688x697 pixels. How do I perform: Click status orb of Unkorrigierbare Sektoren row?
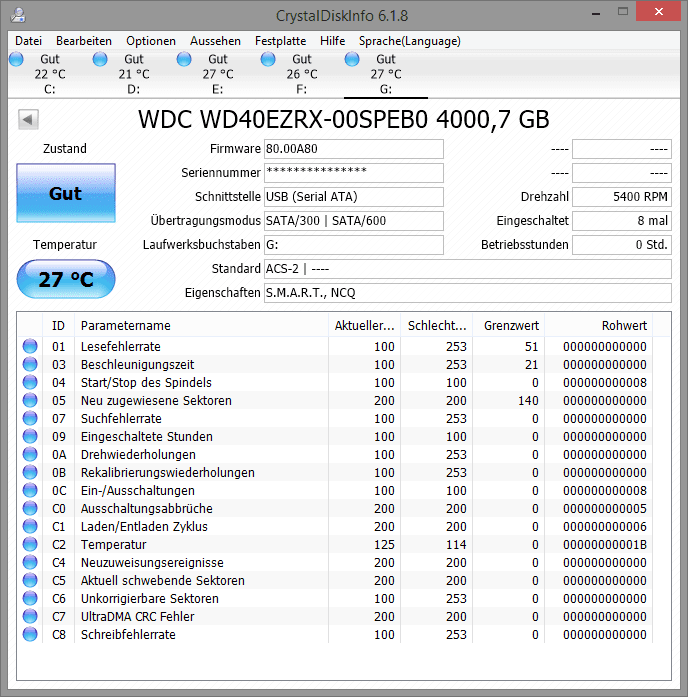tap(30, 598)
